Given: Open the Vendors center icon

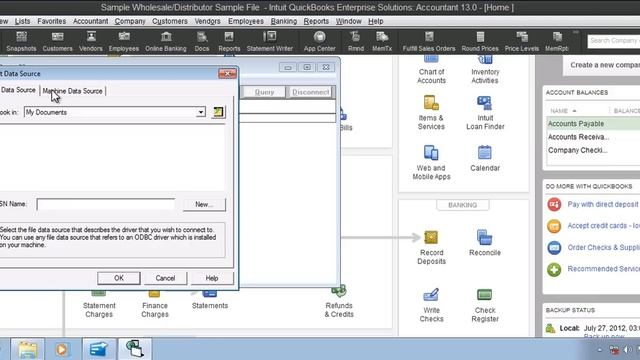Looking at the screenshot, I should (x=91, y=41).
